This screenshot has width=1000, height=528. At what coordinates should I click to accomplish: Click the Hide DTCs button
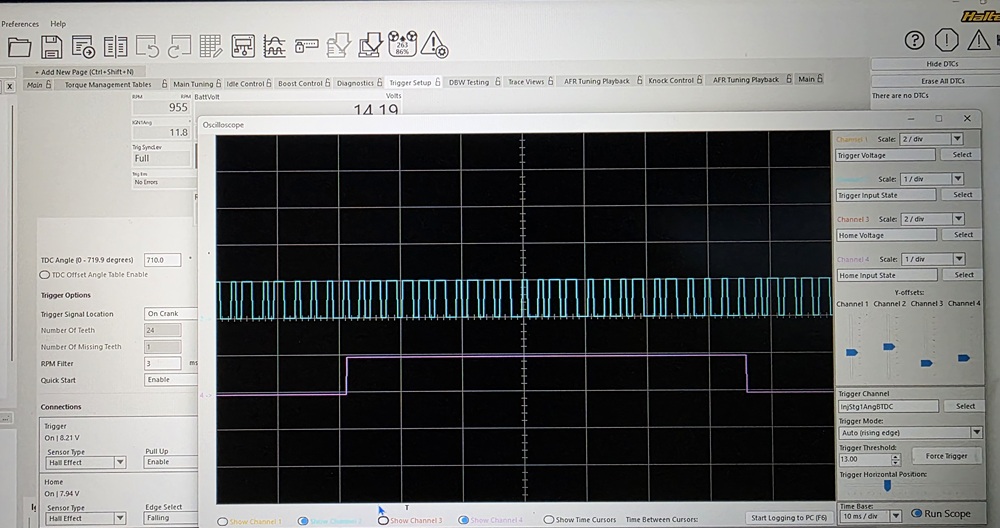point(941,64)
